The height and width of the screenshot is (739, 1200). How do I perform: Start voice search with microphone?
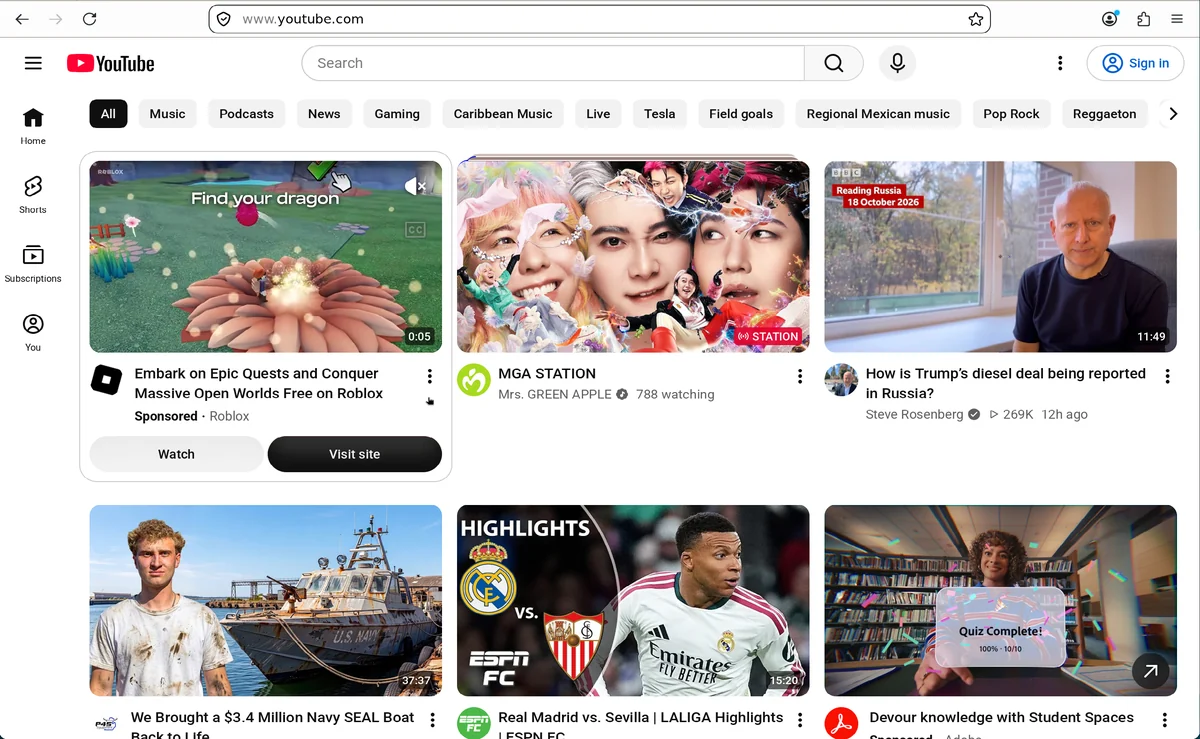pyautogui.click(x=897, y=63)
